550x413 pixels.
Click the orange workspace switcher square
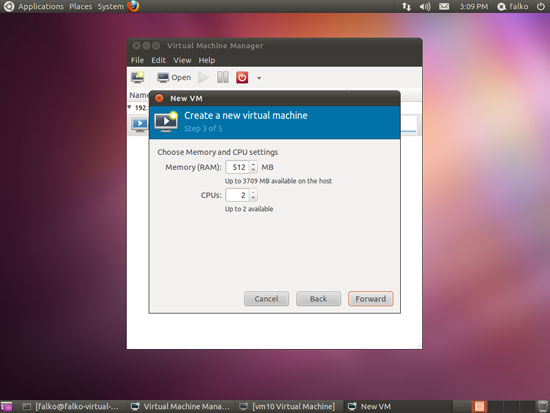pos(479,406)
